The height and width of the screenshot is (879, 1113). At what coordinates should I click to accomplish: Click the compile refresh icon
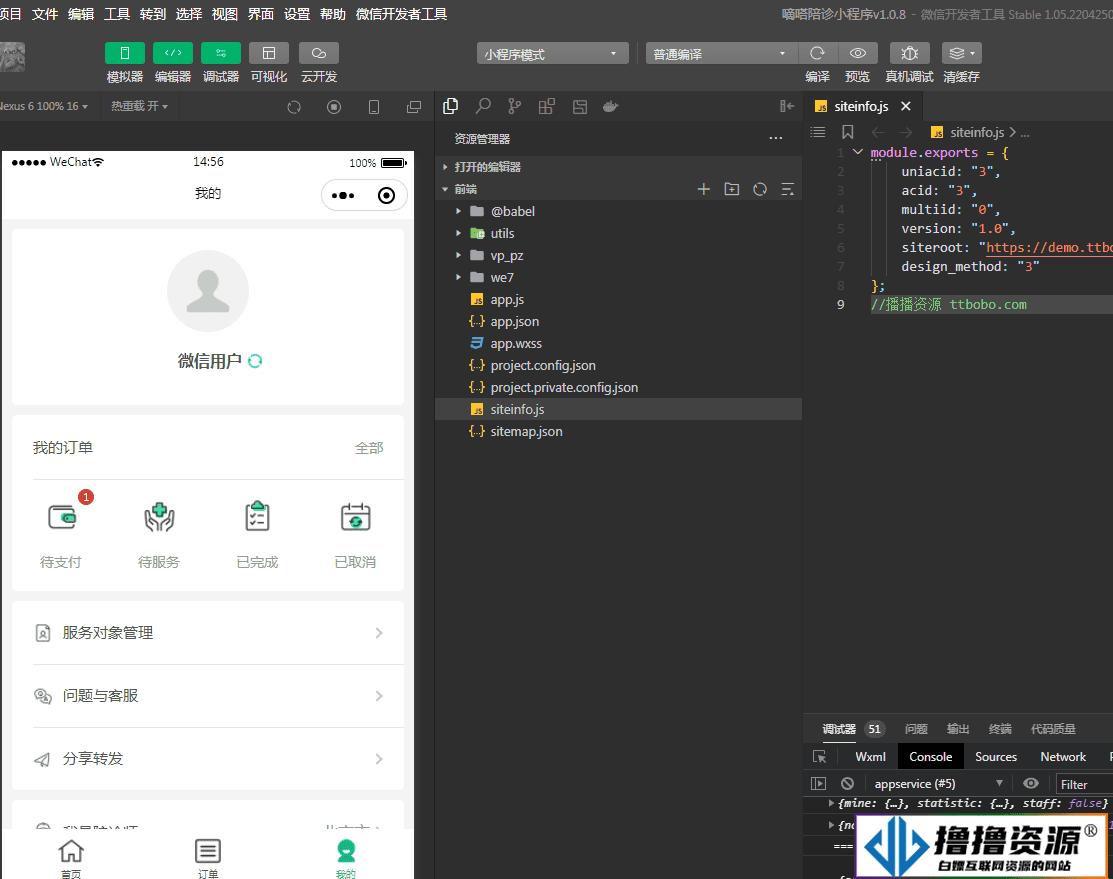818,53
